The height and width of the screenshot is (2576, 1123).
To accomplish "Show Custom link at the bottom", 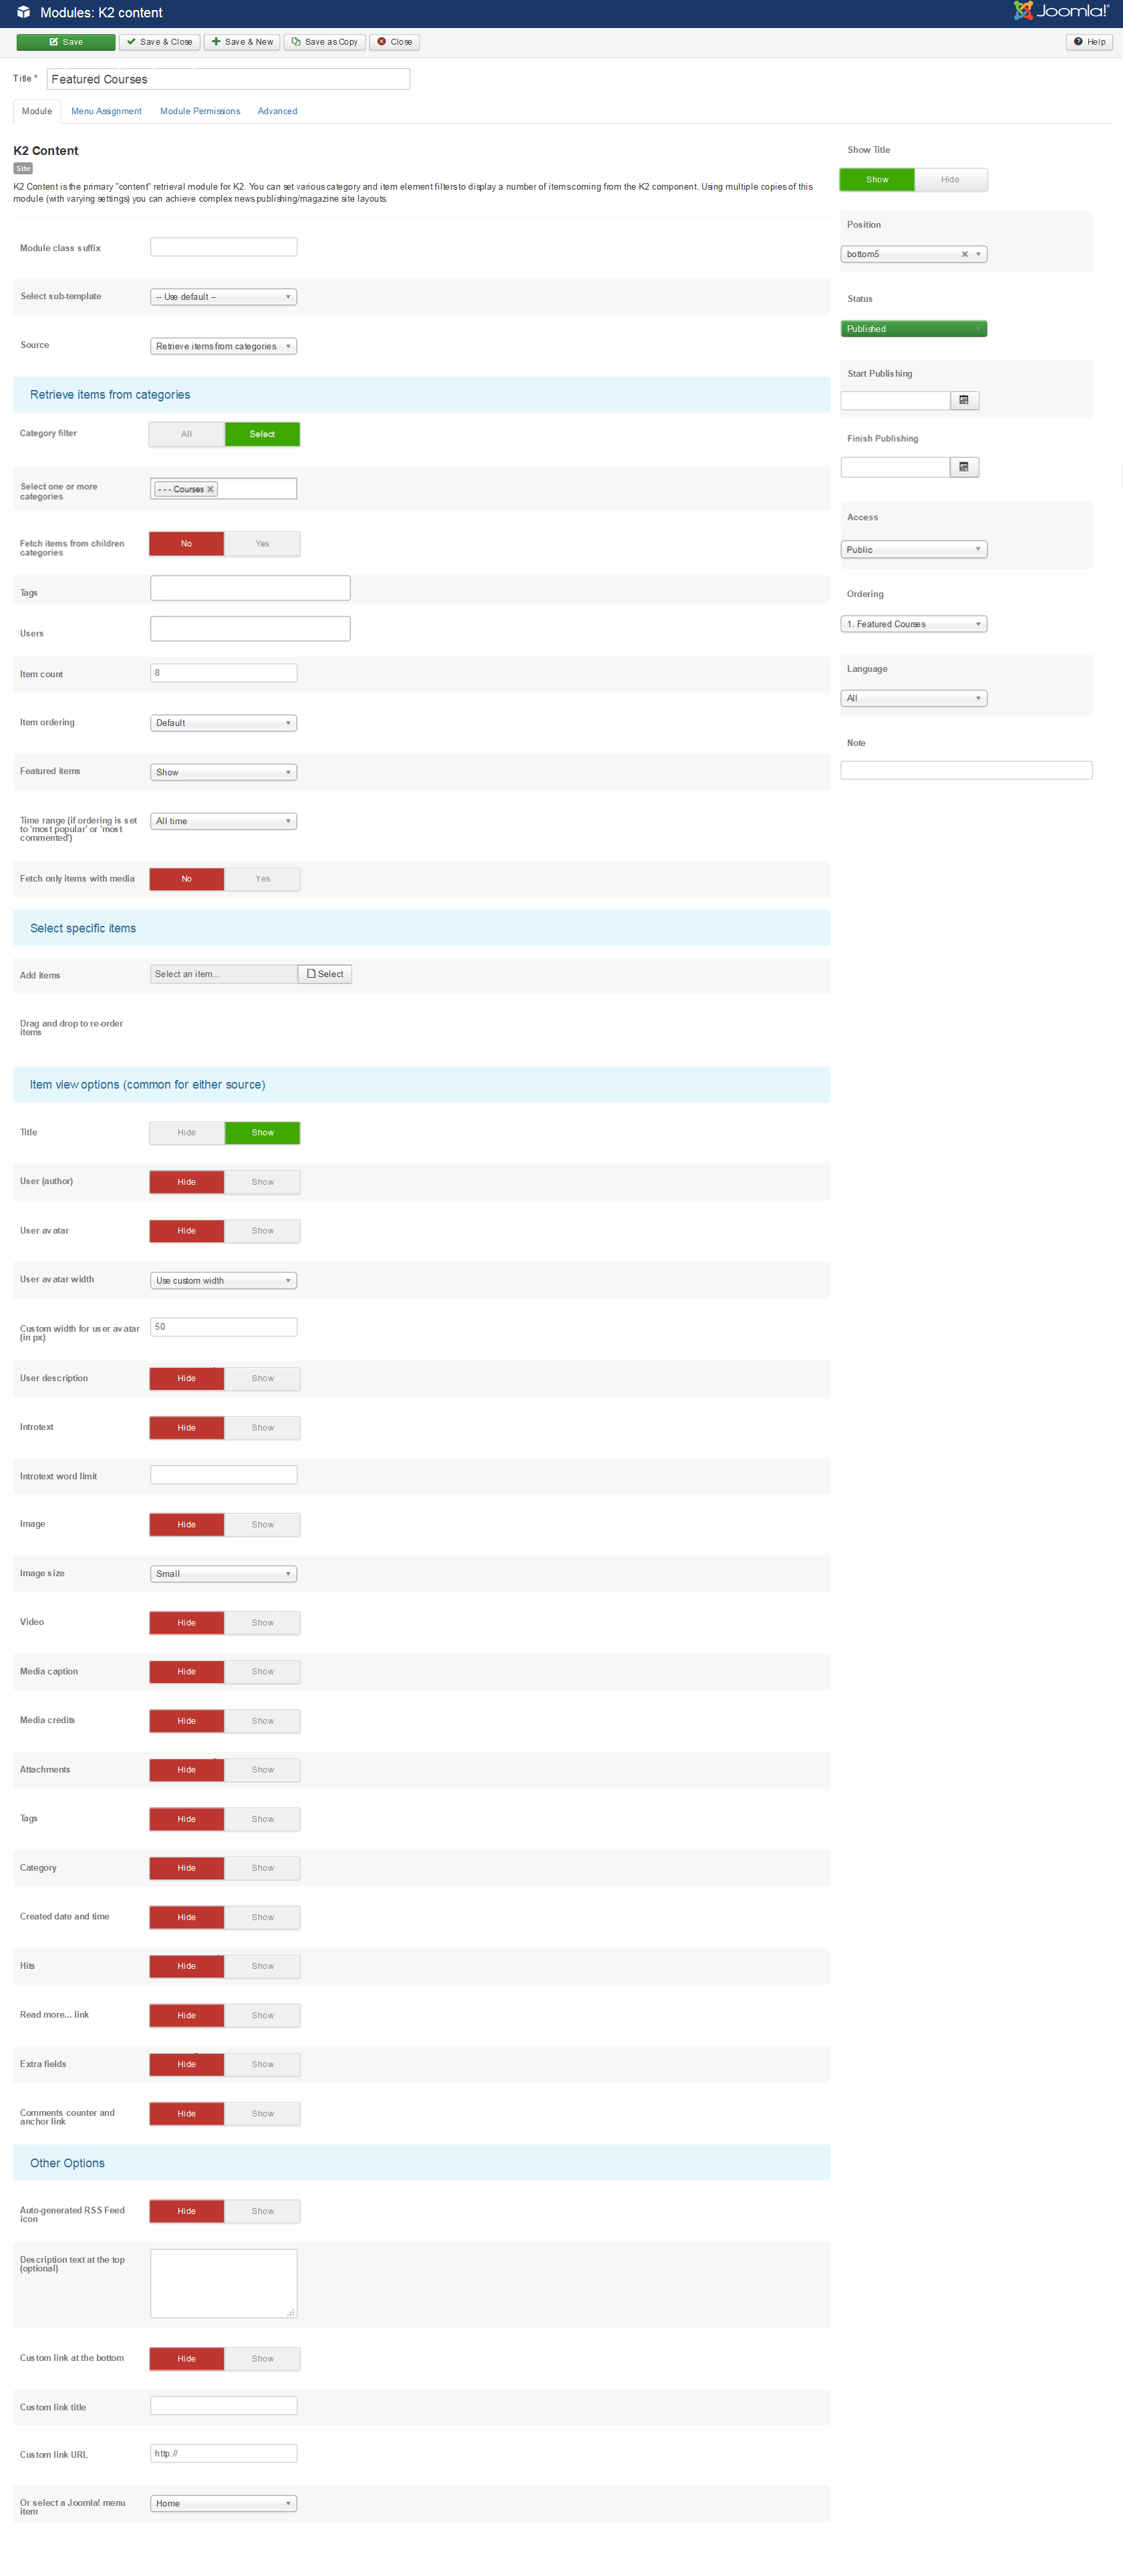I will click(x=262, y=2358).
